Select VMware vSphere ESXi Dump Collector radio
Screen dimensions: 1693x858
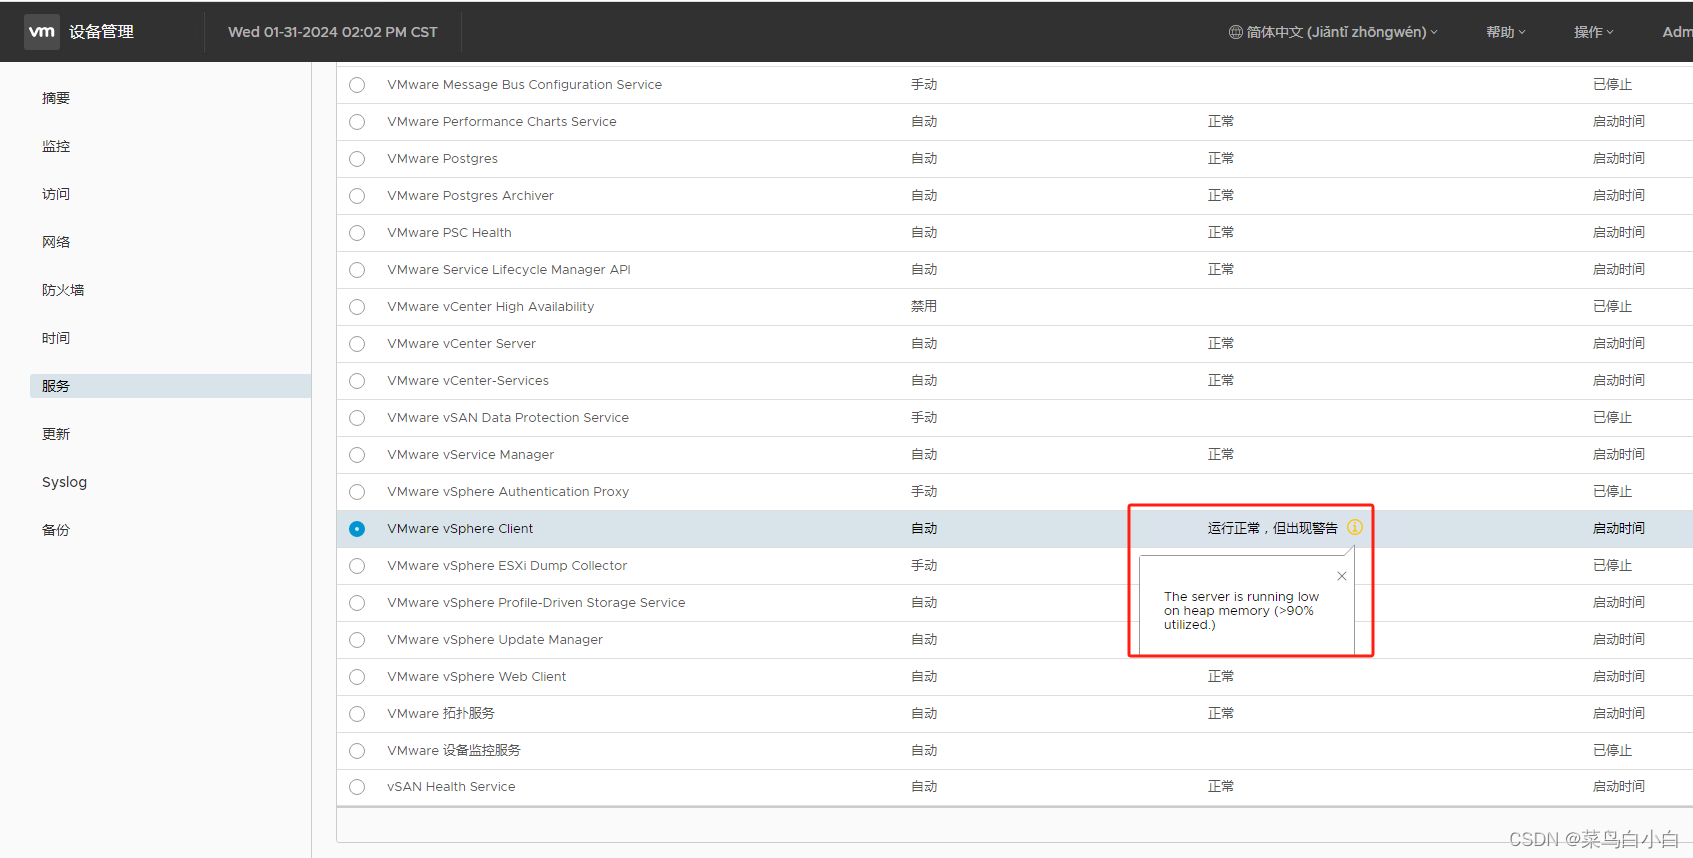pos(357,566)
